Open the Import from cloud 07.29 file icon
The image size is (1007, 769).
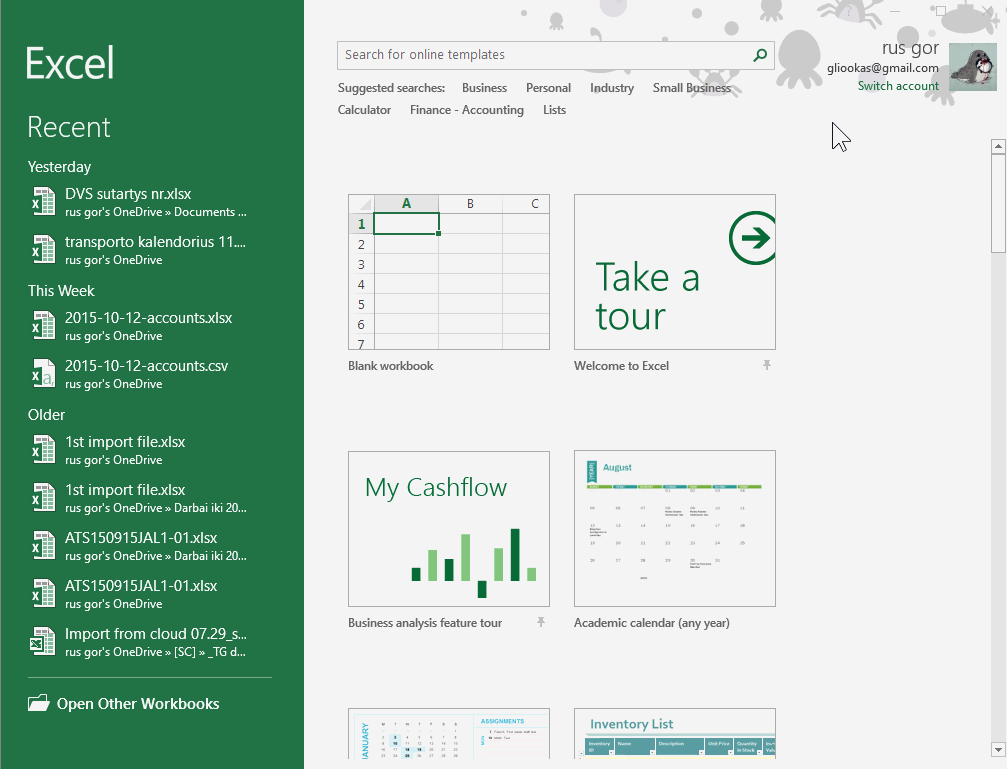coord(44,641)
